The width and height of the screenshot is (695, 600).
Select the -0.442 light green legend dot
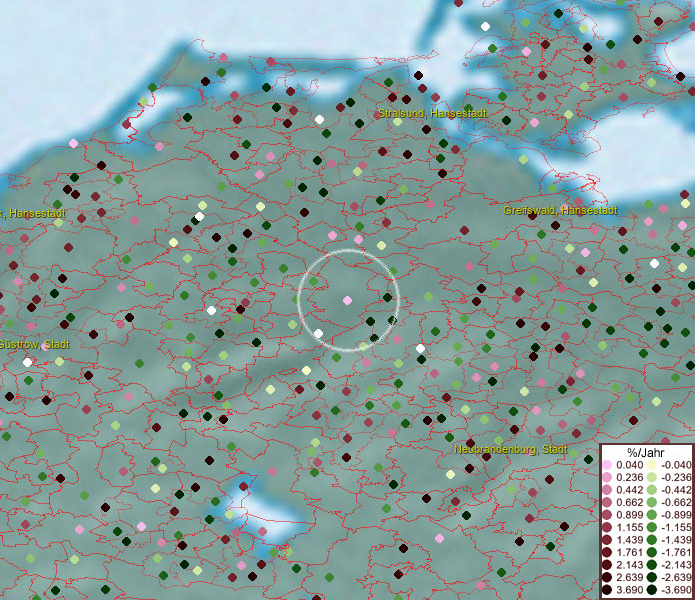[652, 490]
